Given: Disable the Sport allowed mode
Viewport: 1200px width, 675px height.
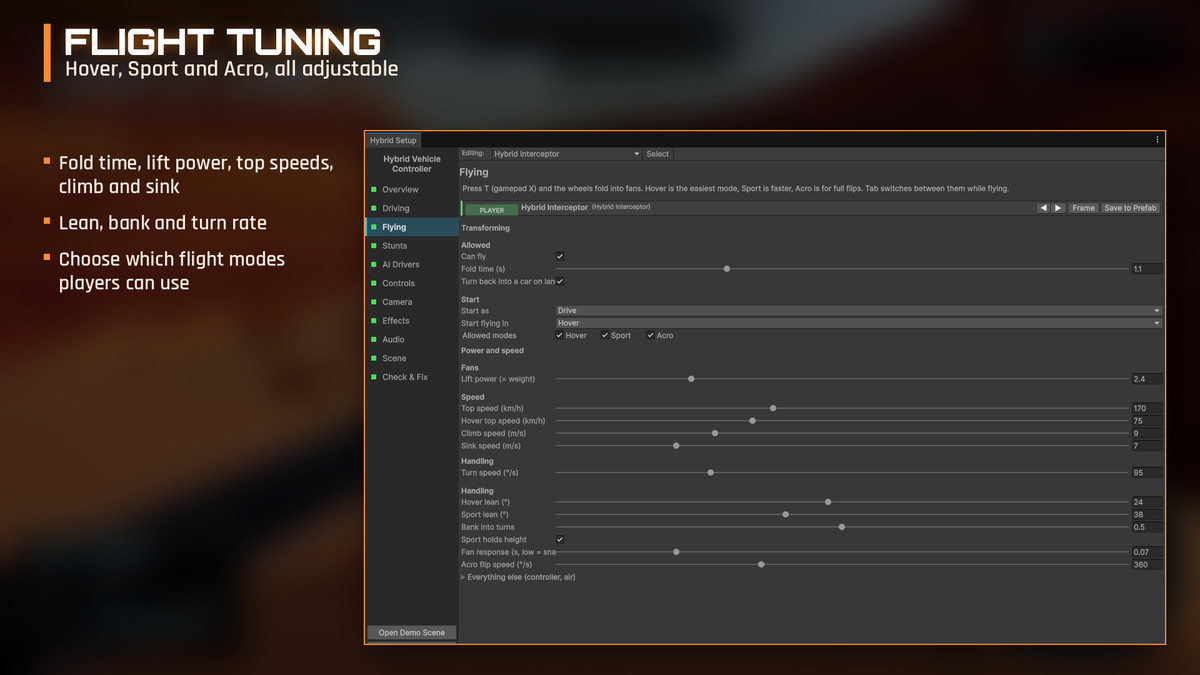Looking at the screenshot, I should click(605, 335).
